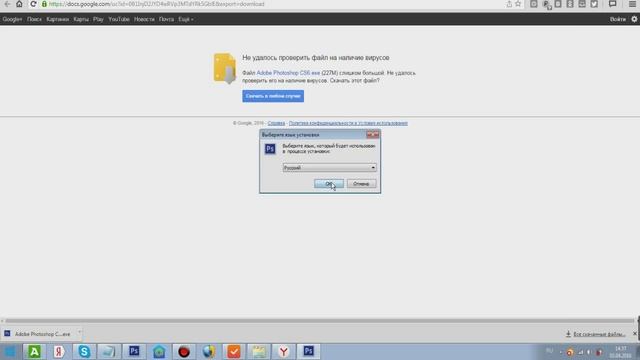Reload the current page
640x360 pixels.
pos(33,4)
